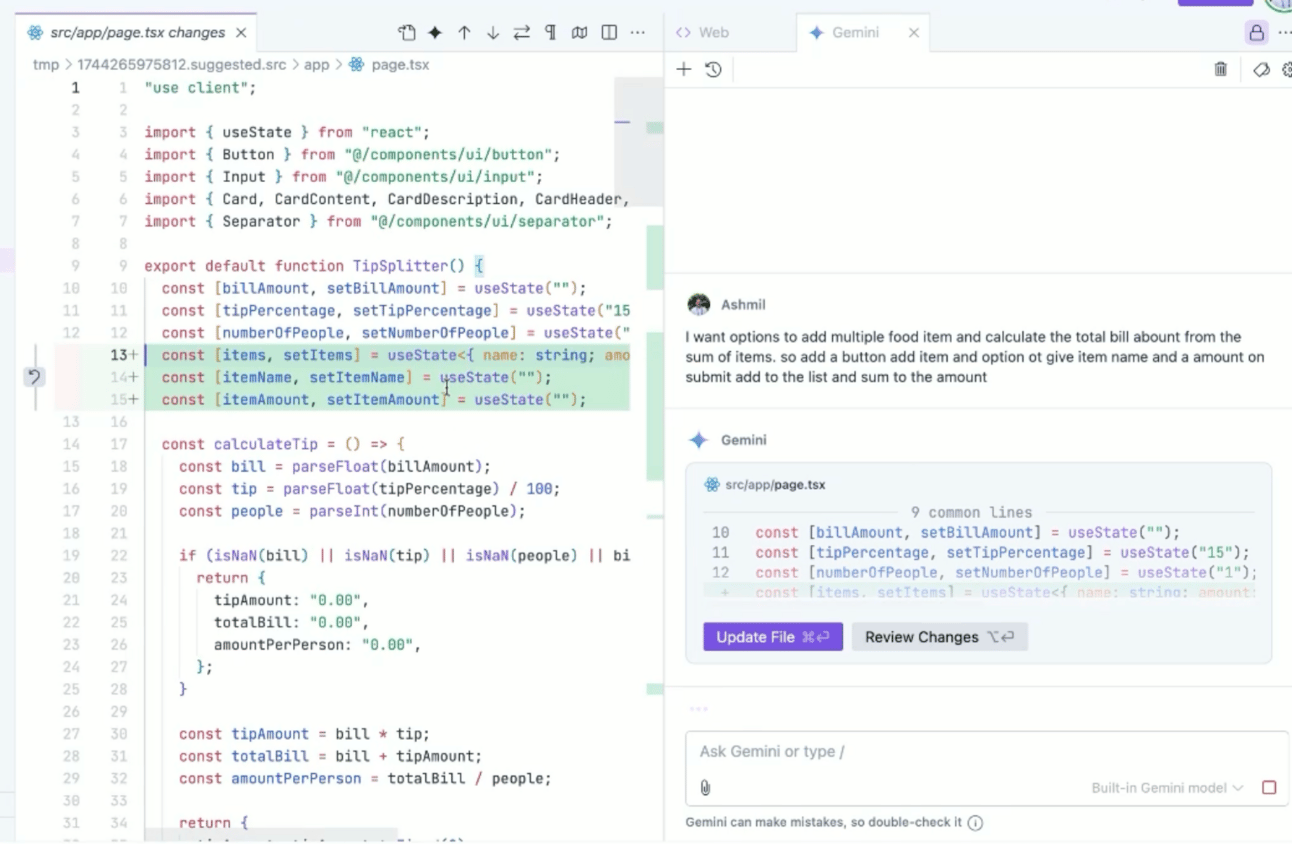Close the src/app/page.tsx changes tab
Viewport: 1292px width, 844px height.
[x=241, y=33]
